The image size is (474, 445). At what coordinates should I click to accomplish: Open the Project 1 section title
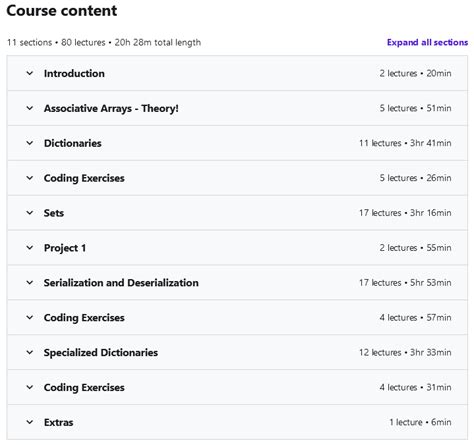[x=65, y=248]
